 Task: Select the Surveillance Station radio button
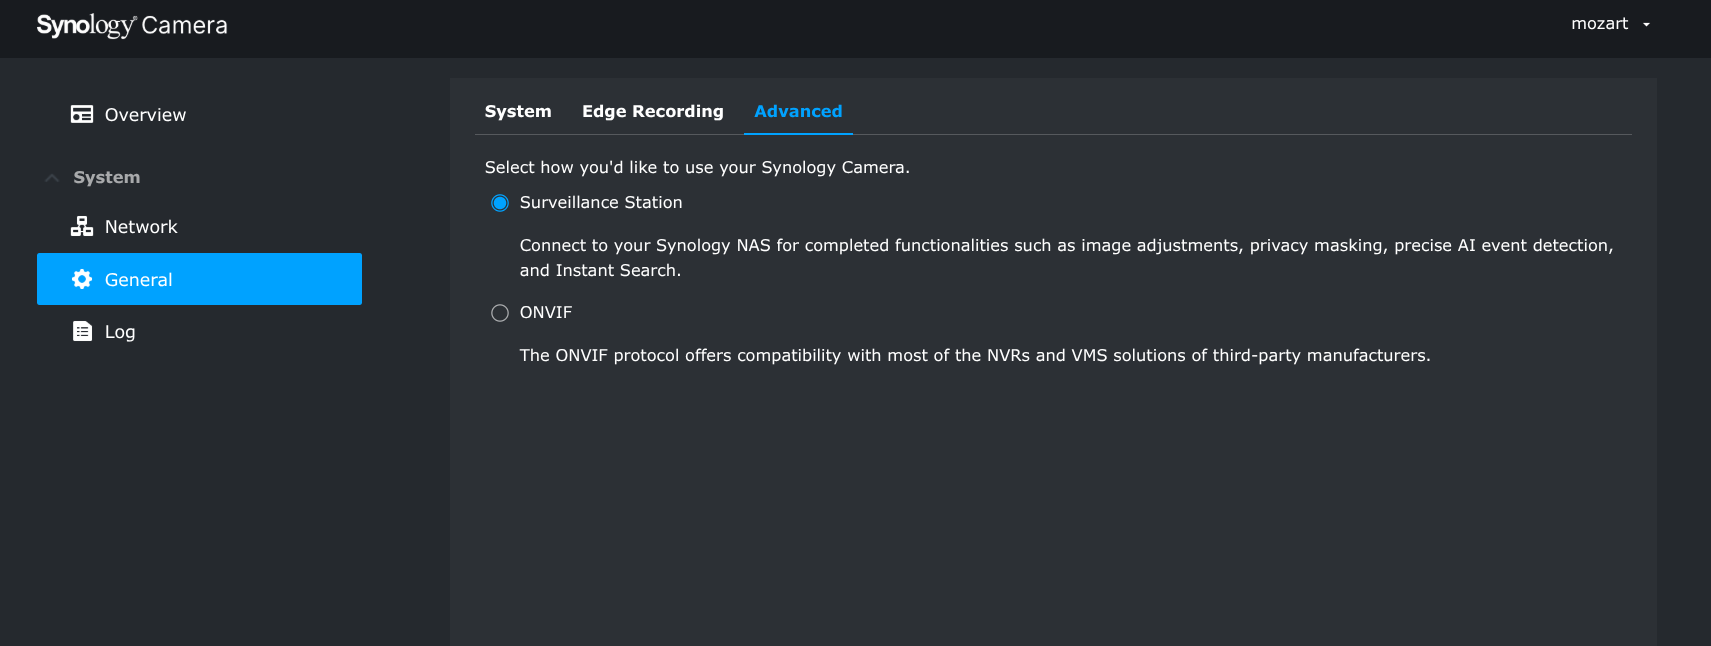pyautogui.click(x=500, y=203)
